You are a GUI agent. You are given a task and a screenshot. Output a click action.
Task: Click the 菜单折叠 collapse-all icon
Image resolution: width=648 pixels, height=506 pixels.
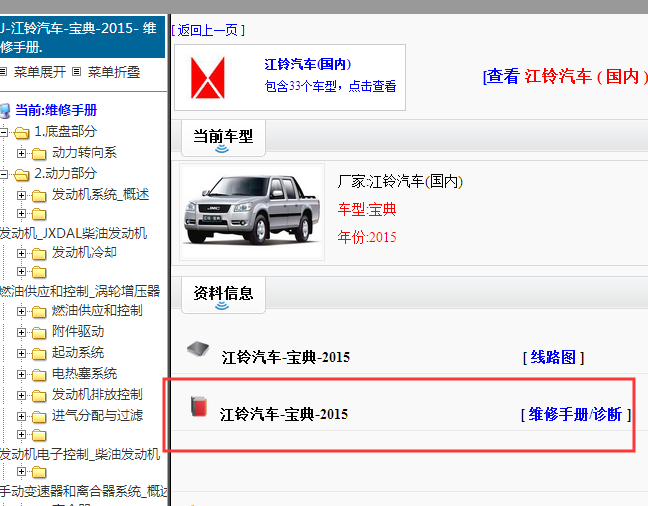(x=76, y=72)
